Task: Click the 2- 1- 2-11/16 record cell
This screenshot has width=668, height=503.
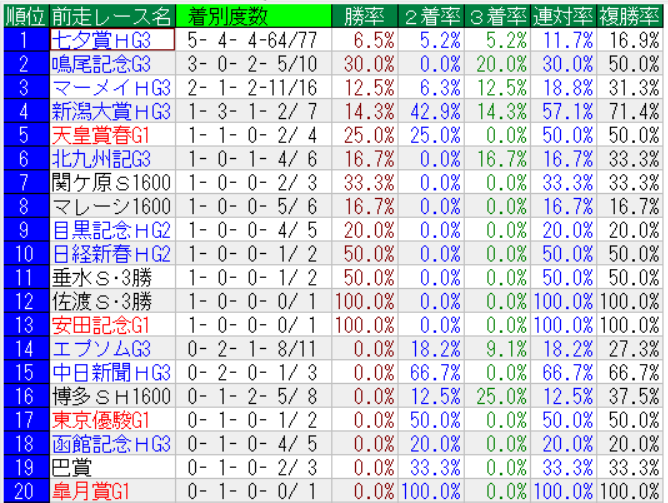Action: click(x=253, y=87)
